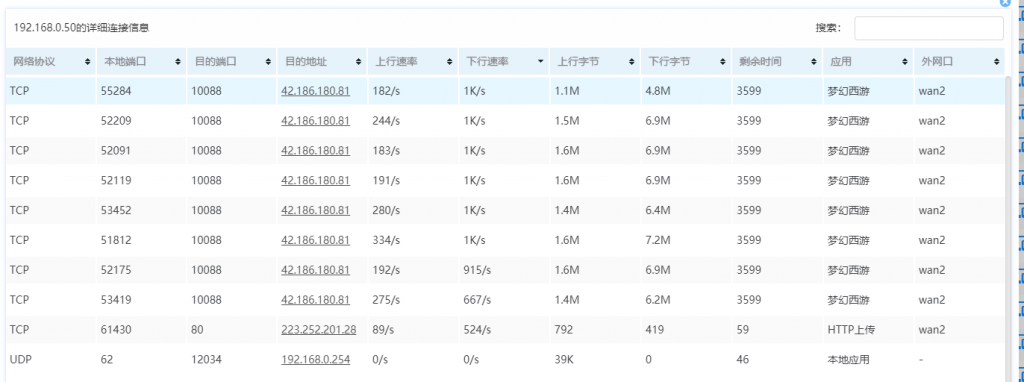This screenshot has width=1024, height=382.
Task: Sort by 剩余时间 column arrows
Action: (813, 62)
